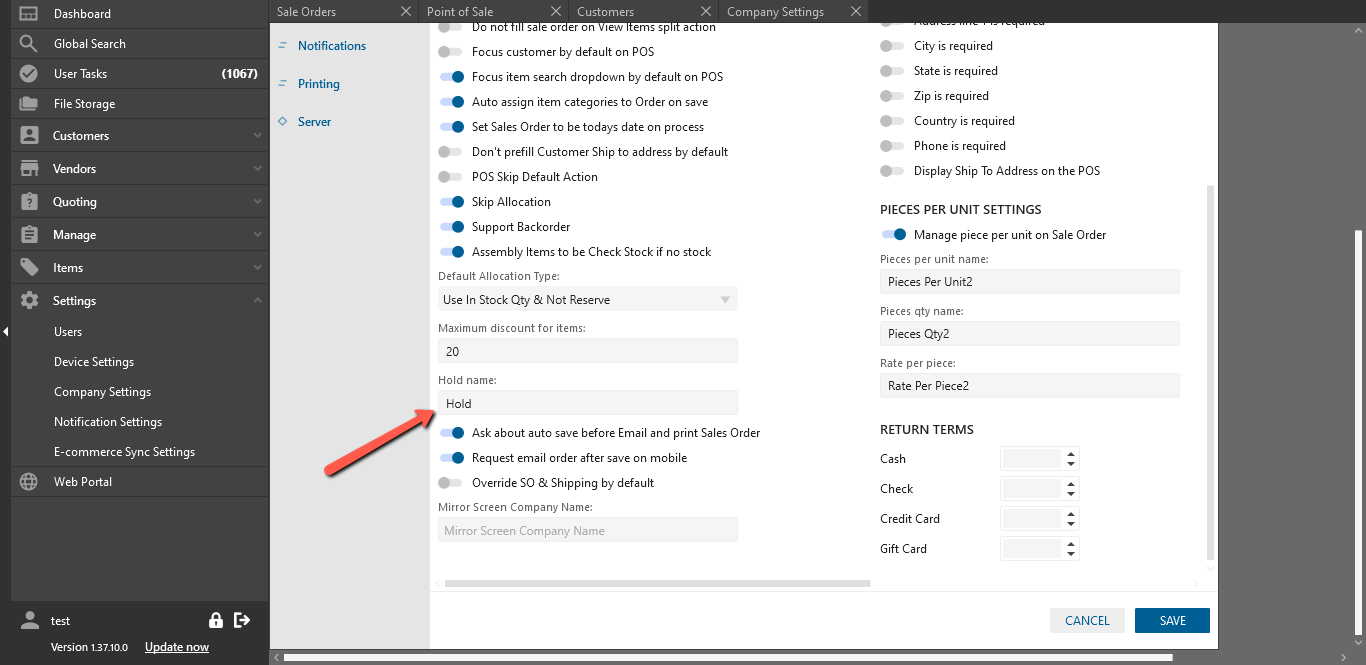Switch to Sale Orders tab
This screenshot has height=665, width=1366.
[306, 12]
